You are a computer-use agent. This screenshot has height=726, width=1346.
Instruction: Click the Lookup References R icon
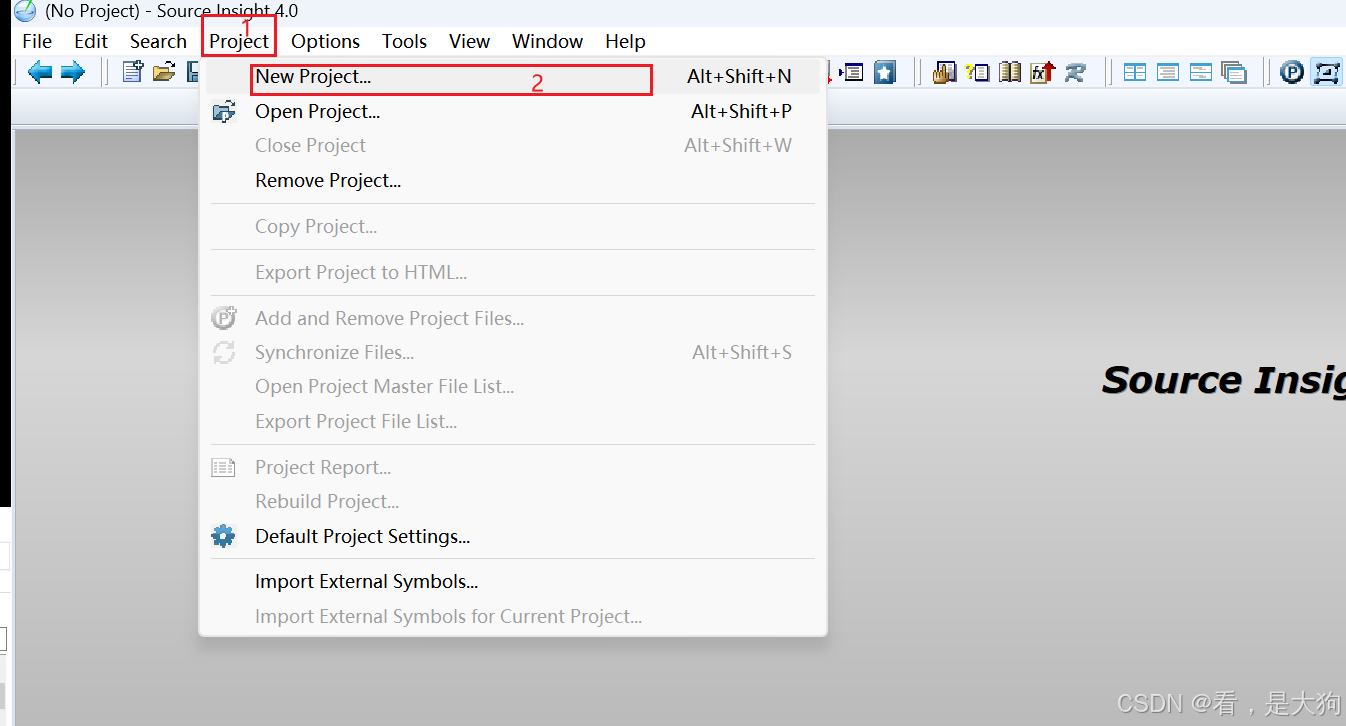coord(1075,72)
